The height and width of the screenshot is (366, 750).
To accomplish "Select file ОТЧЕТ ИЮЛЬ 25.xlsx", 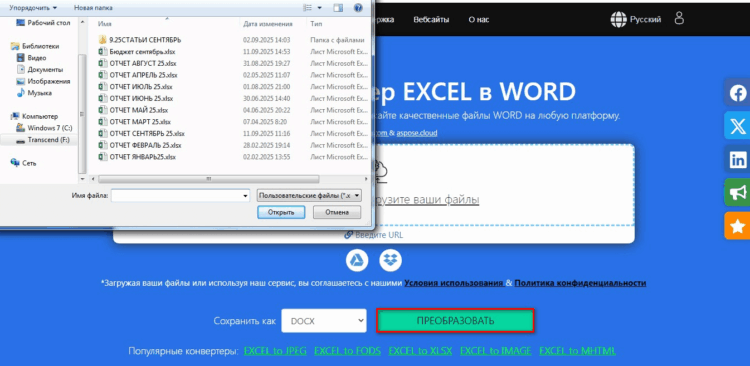I will 135,87.
